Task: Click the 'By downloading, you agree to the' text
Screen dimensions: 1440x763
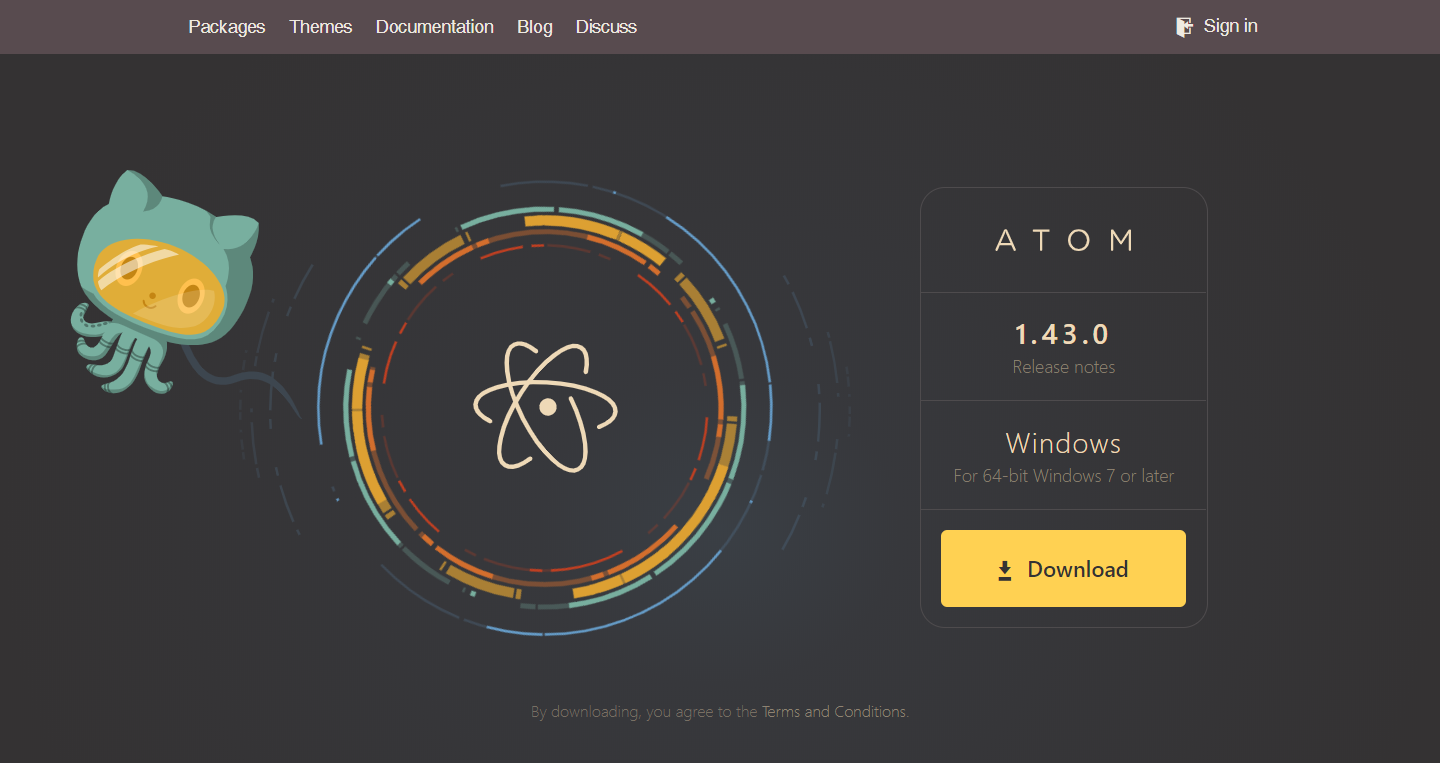Action: (644, 712)
